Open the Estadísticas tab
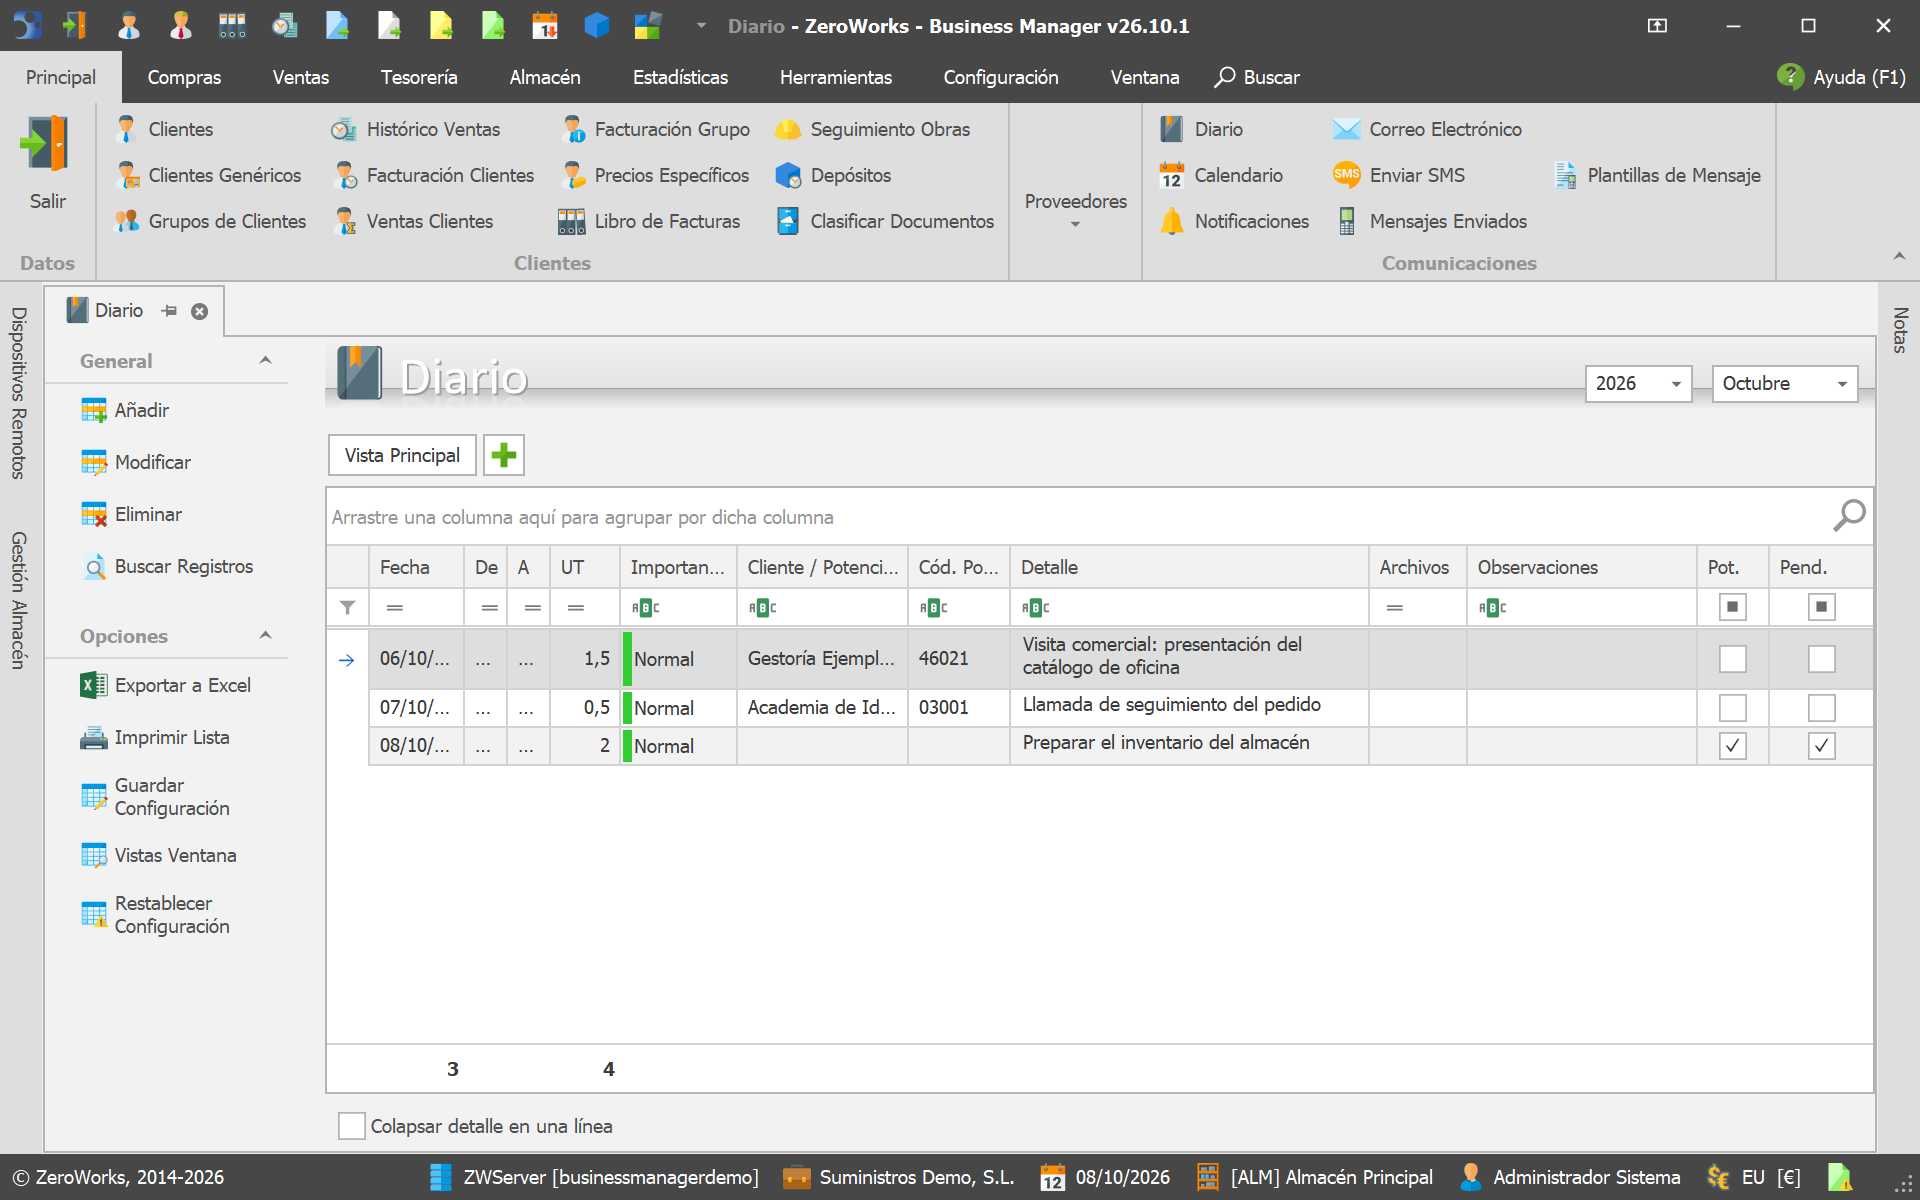Screen dimensions: 1920x1200 tap(680, 77)
